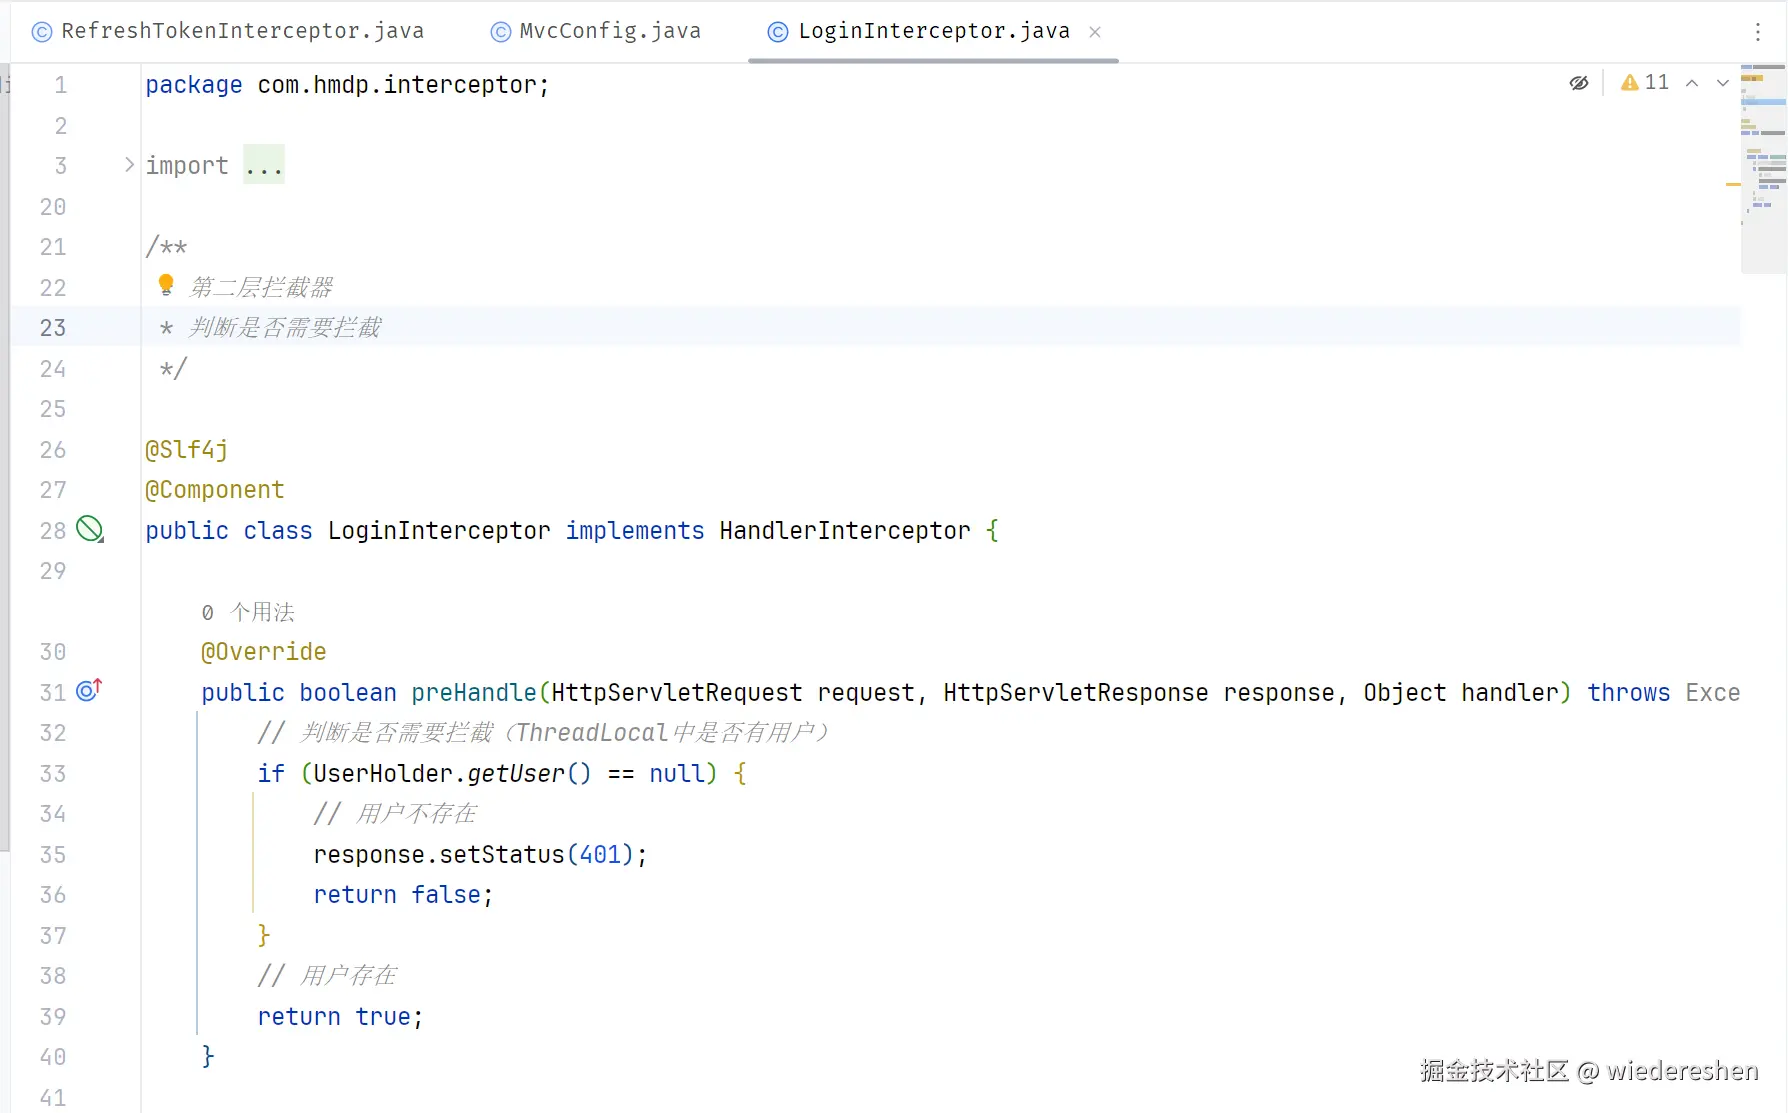1788x1113 pixels.
Task: Click the @Slf4j annotation
Action: (x=187, y=450)
